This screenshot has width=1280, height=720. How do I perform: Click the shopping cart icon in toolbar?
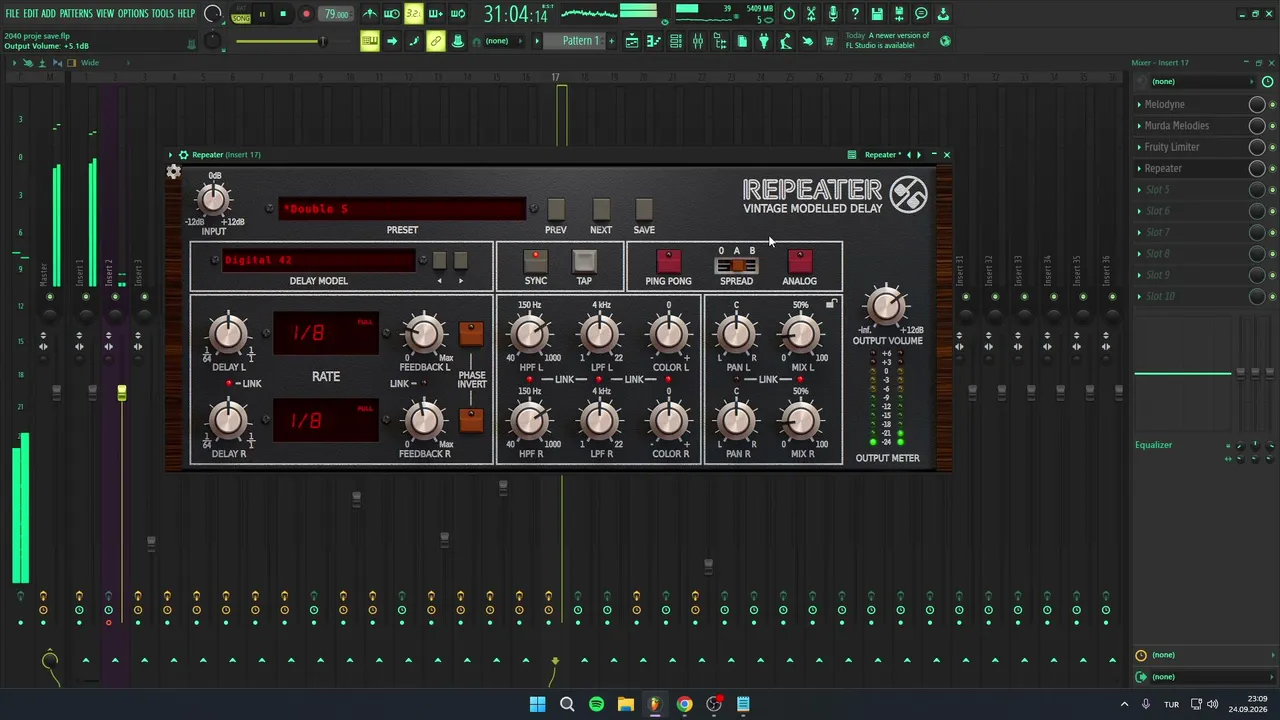[829, 41]
